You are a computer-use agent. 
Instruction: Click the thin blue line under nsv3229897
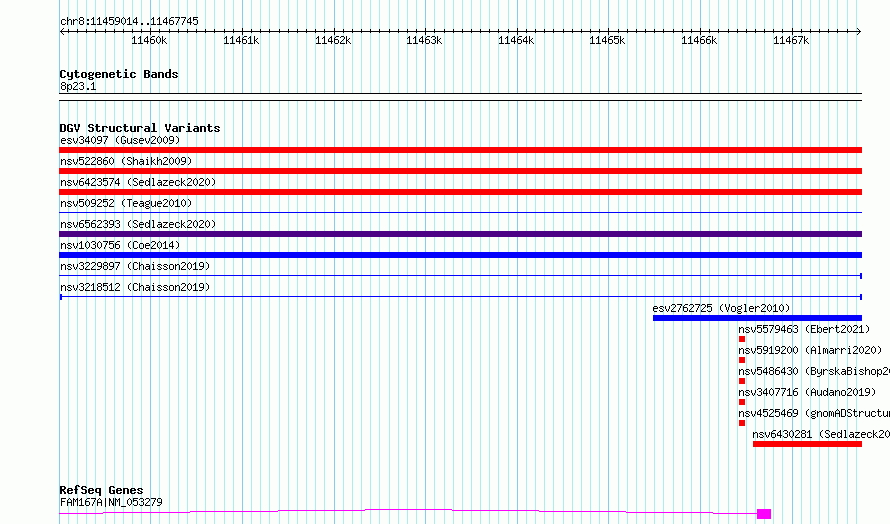click(x=460, y=276)
